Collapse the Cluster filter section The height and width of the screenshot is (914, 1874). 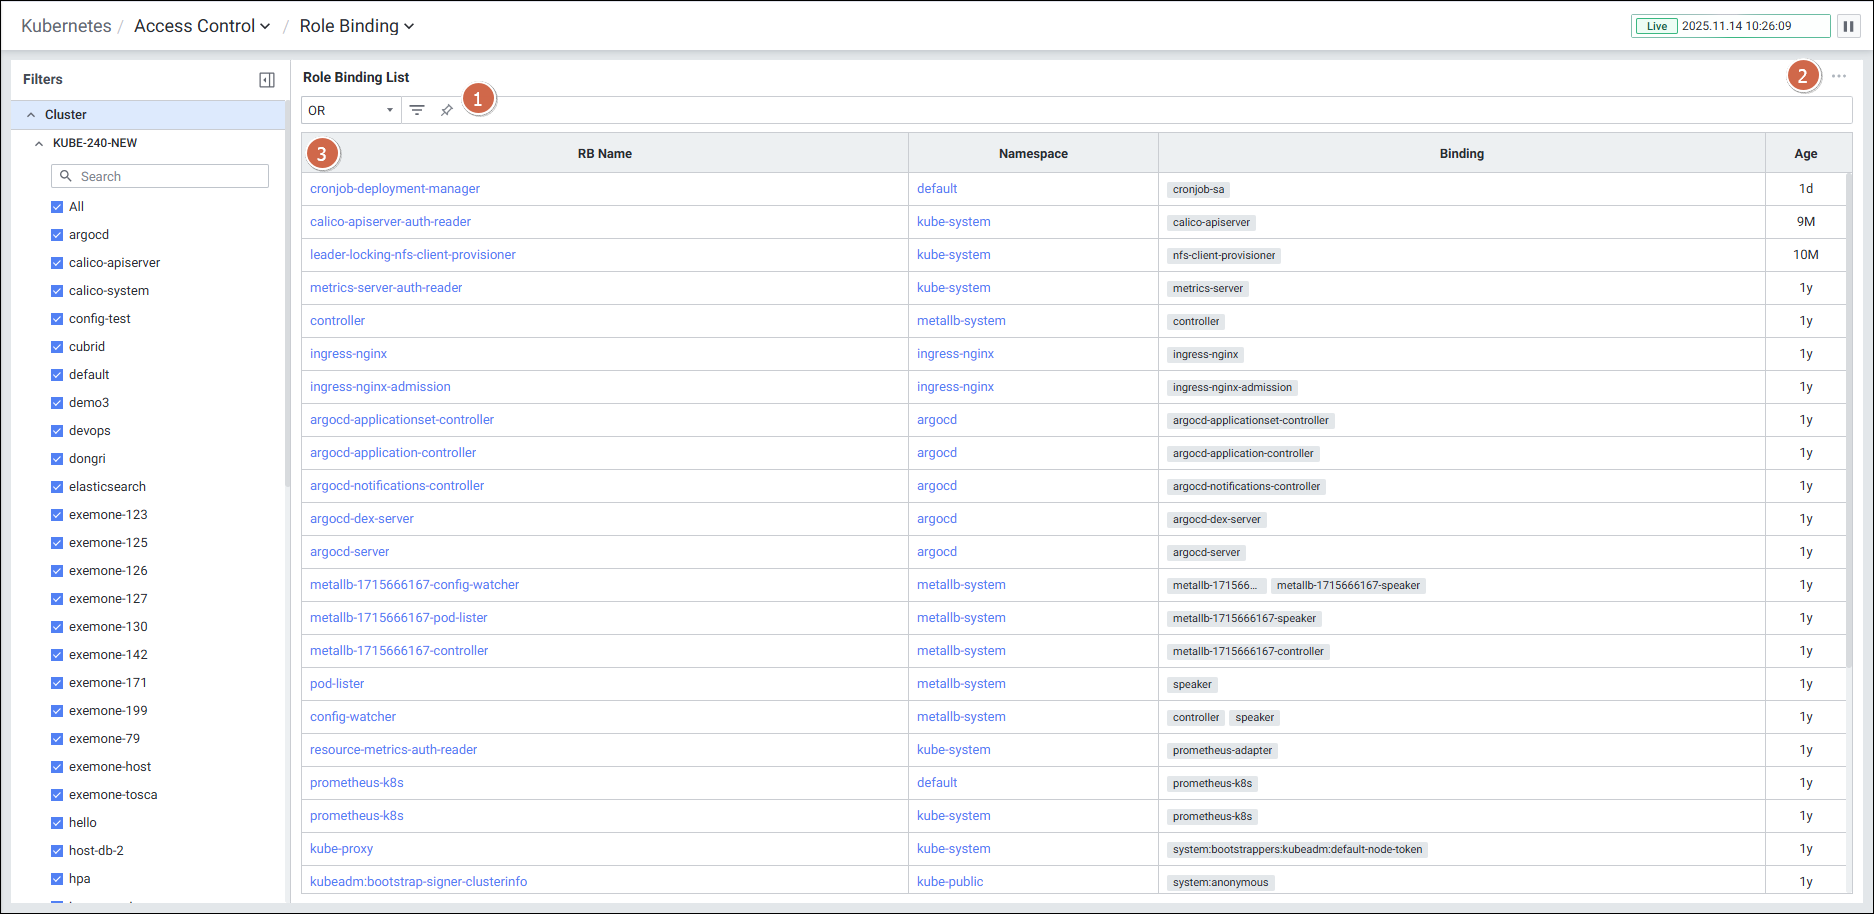tap(31, 115)
